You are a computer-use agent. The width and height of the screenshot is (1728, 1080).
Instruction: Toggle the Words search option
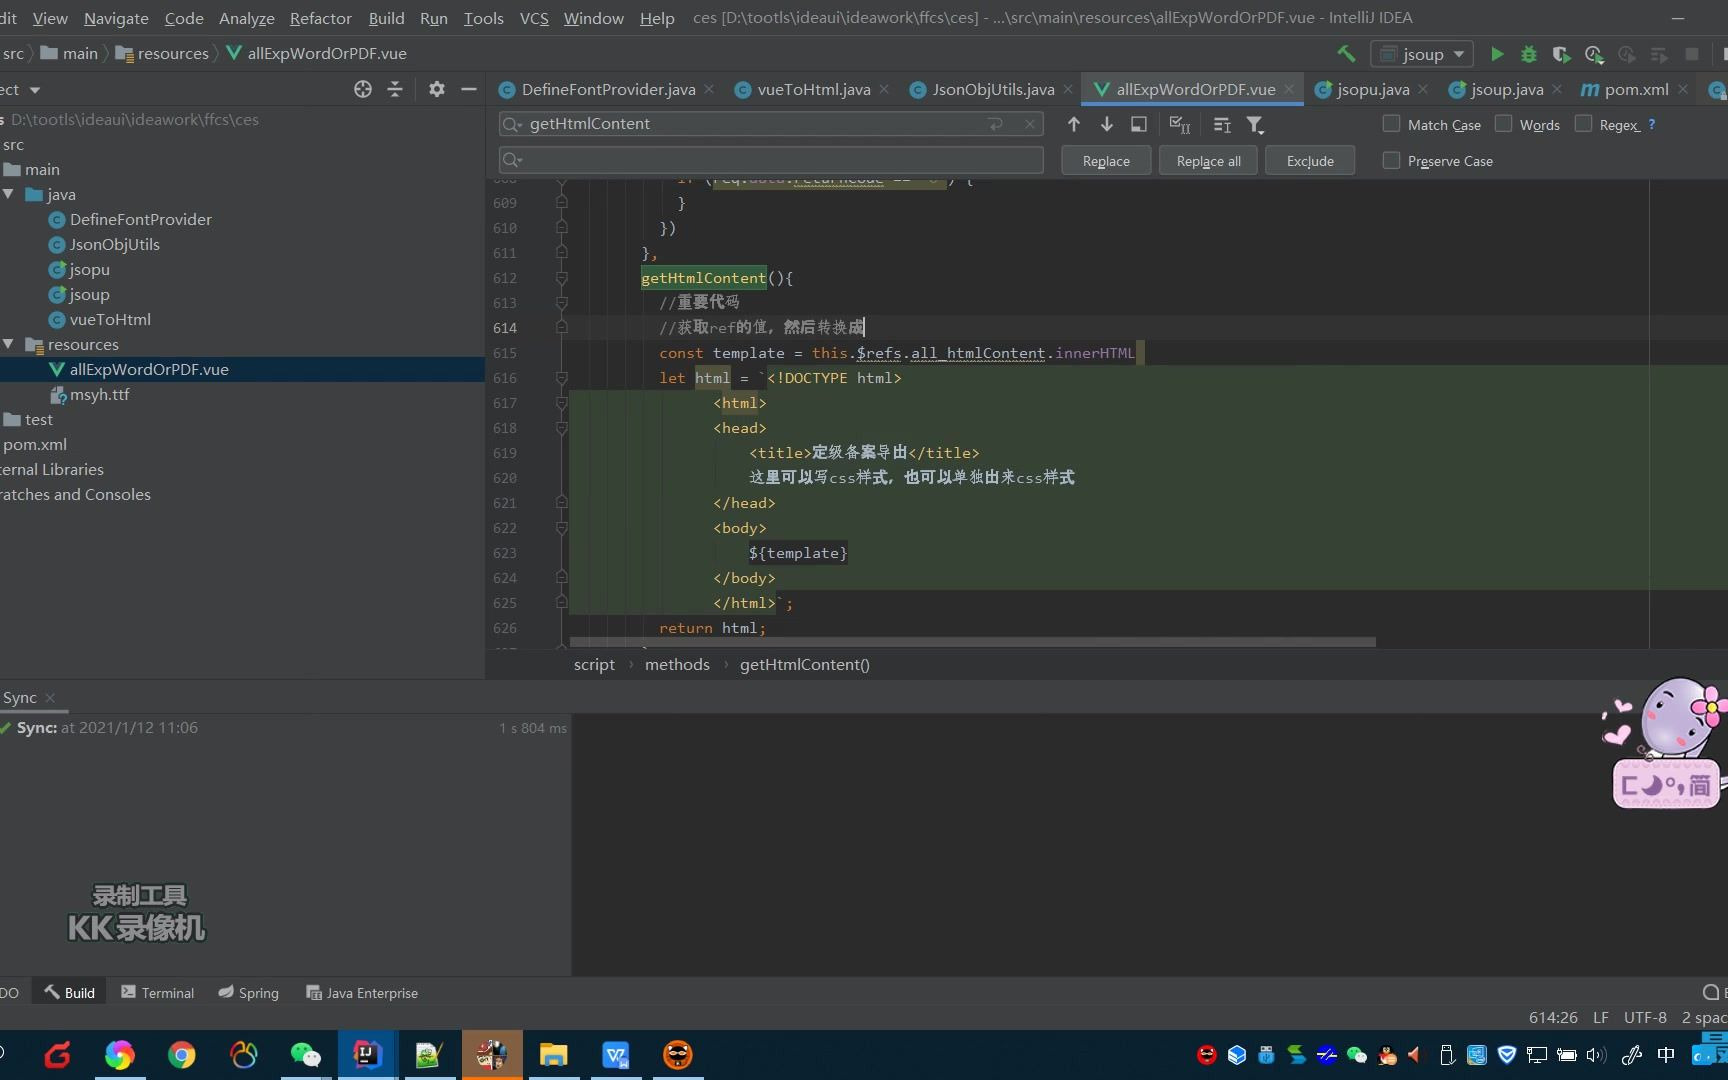[x=1504, y=124]
